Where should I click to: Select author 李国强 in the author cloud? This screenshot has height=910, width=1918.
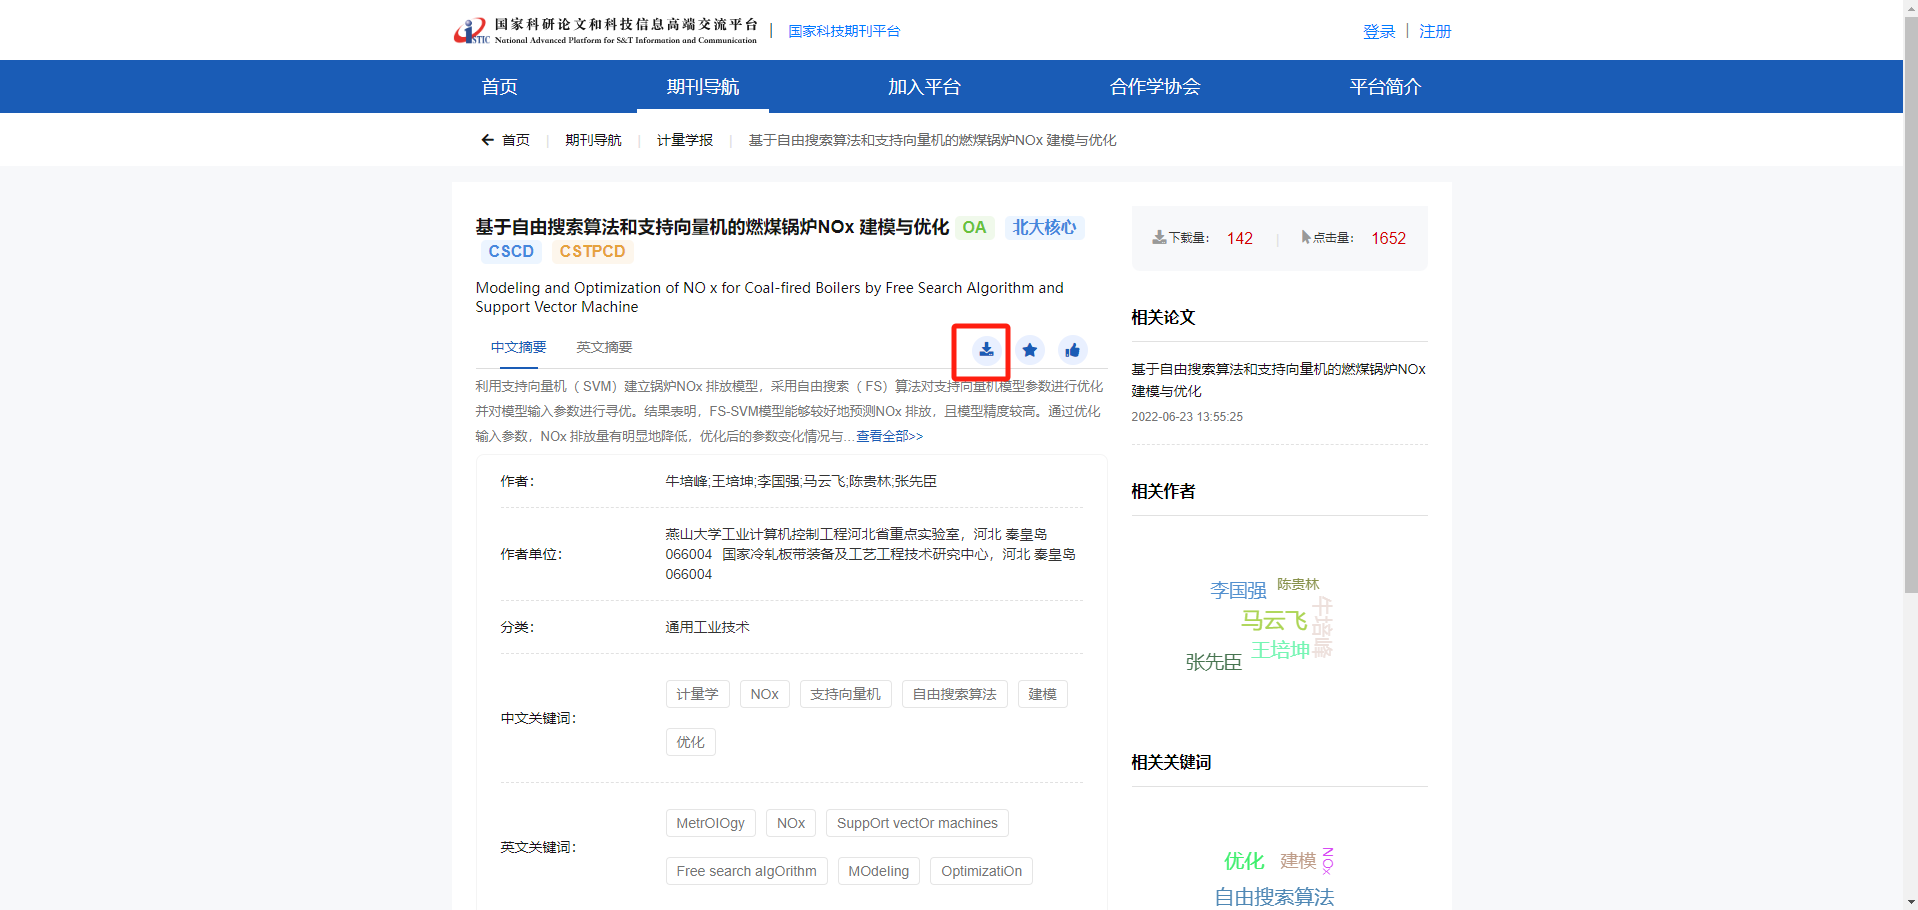tap(1238, 591)
